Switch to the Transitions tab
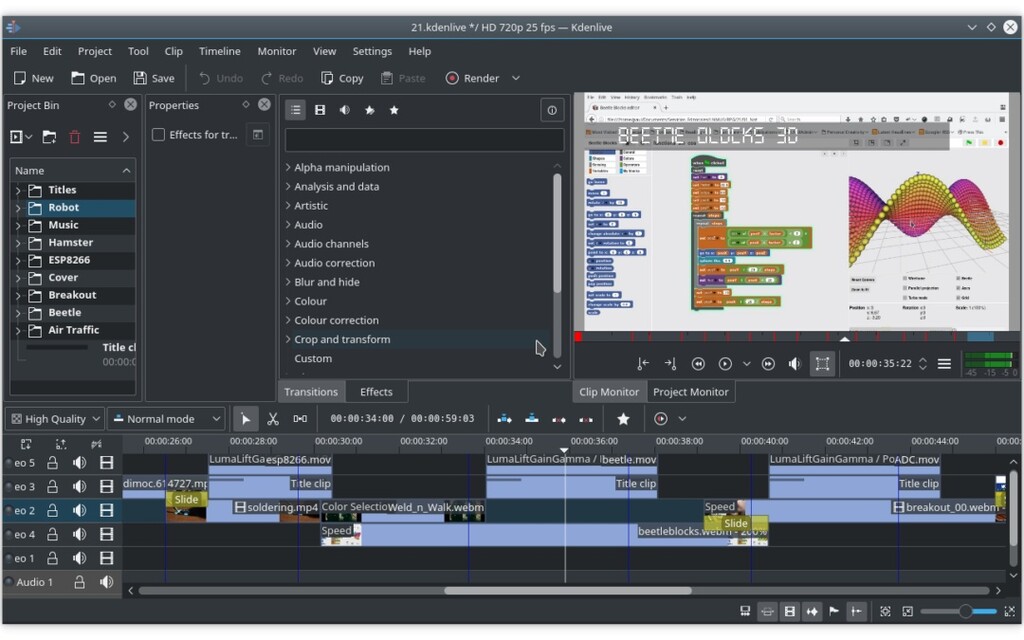This screenshot has width=1024, height=640. click(x=310, y=391)
